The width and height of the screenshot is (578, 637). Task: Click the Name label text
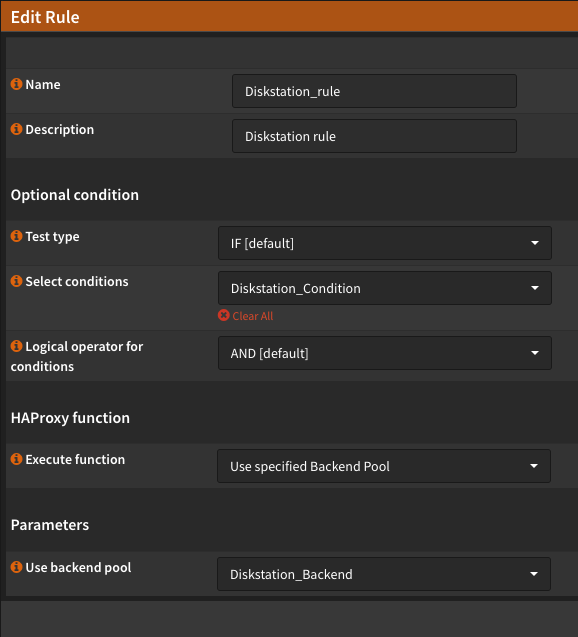43,84
